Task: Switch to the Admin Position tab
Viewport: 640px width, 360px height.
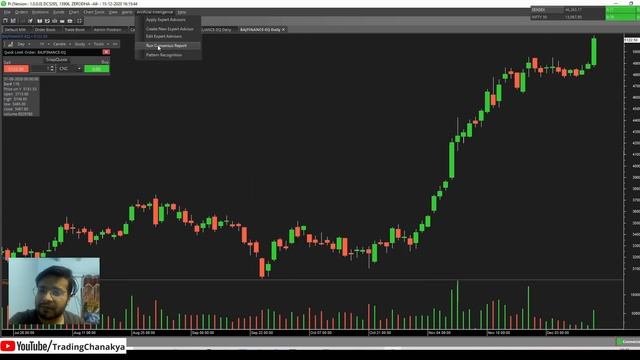Action: tap(108, 30)
